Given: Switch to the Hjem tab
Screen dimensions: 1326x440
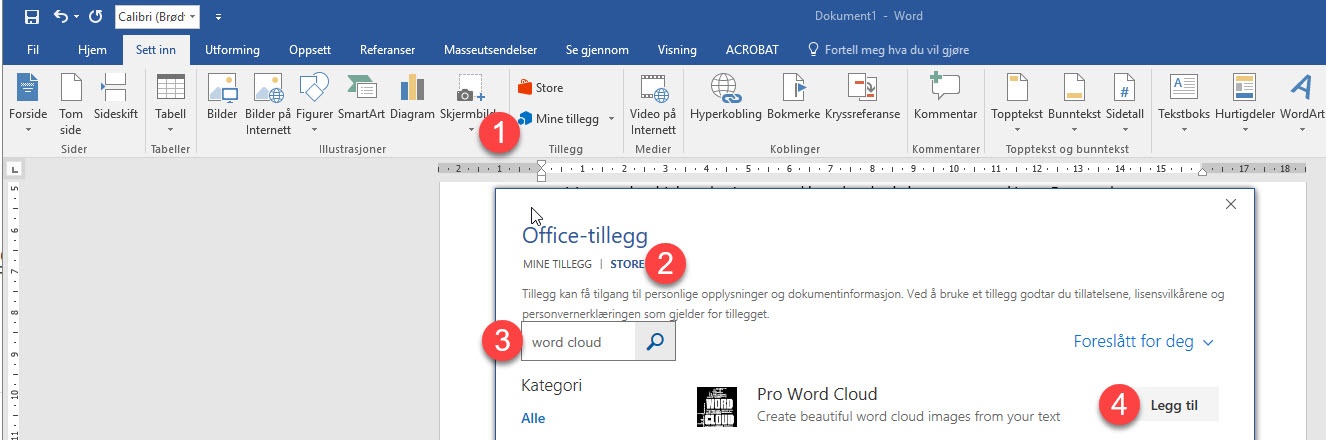Looking at the screenshot, I should pos(92,49).
